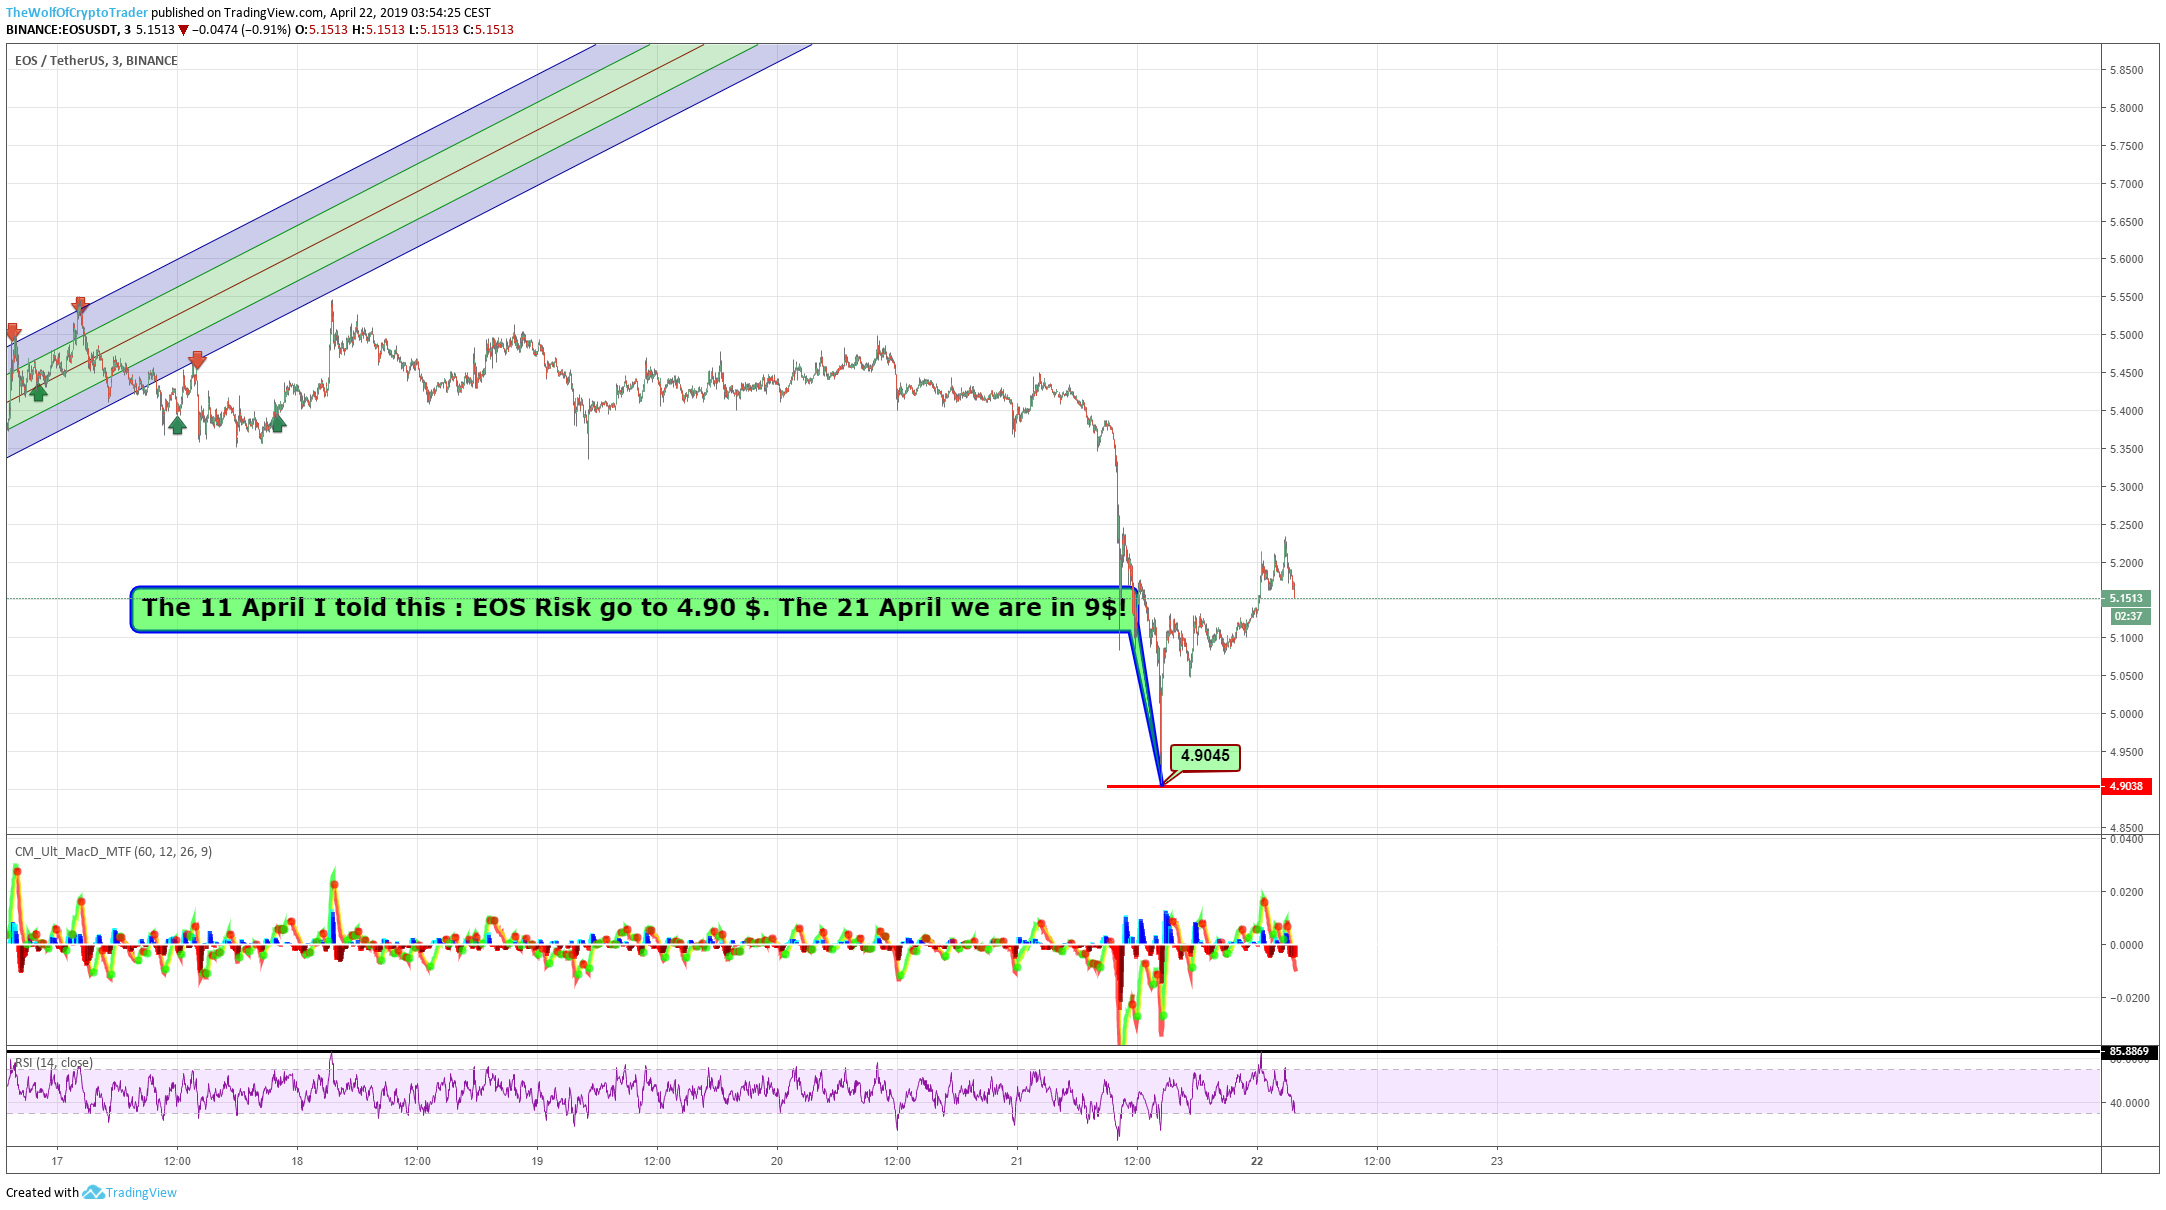Select the CM_Ult_MacD_MTF indicator title
Screen dimensions: 2166x1210
(x=113, y=851)
